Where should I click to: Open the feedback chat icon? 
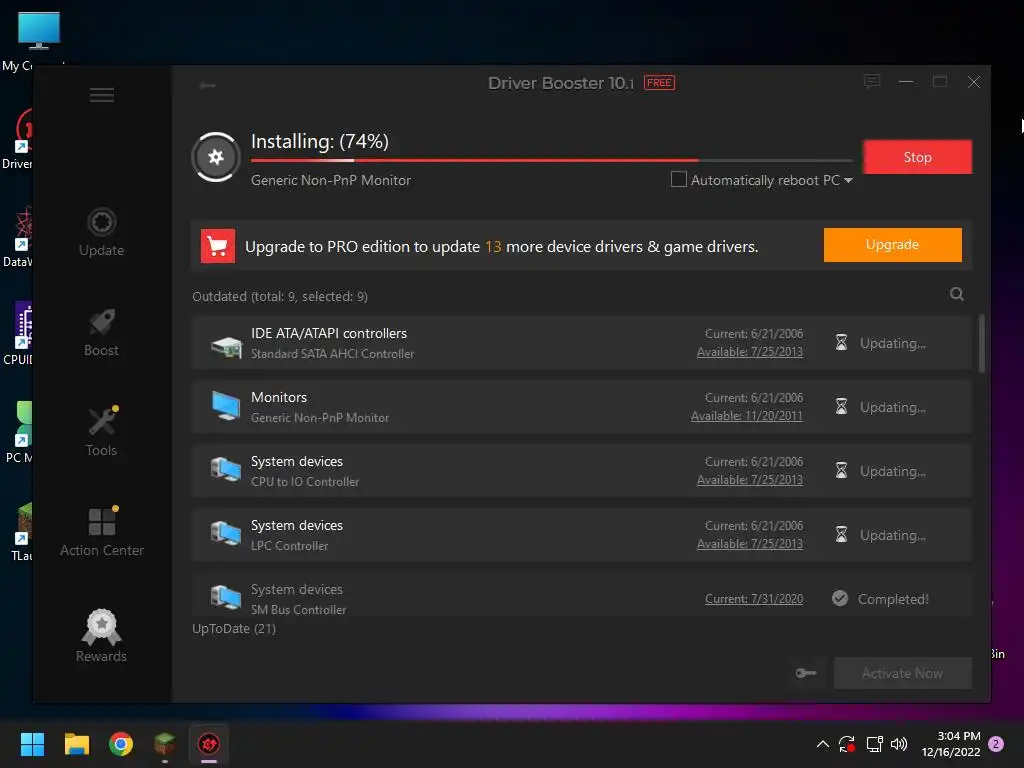point(872,82)
